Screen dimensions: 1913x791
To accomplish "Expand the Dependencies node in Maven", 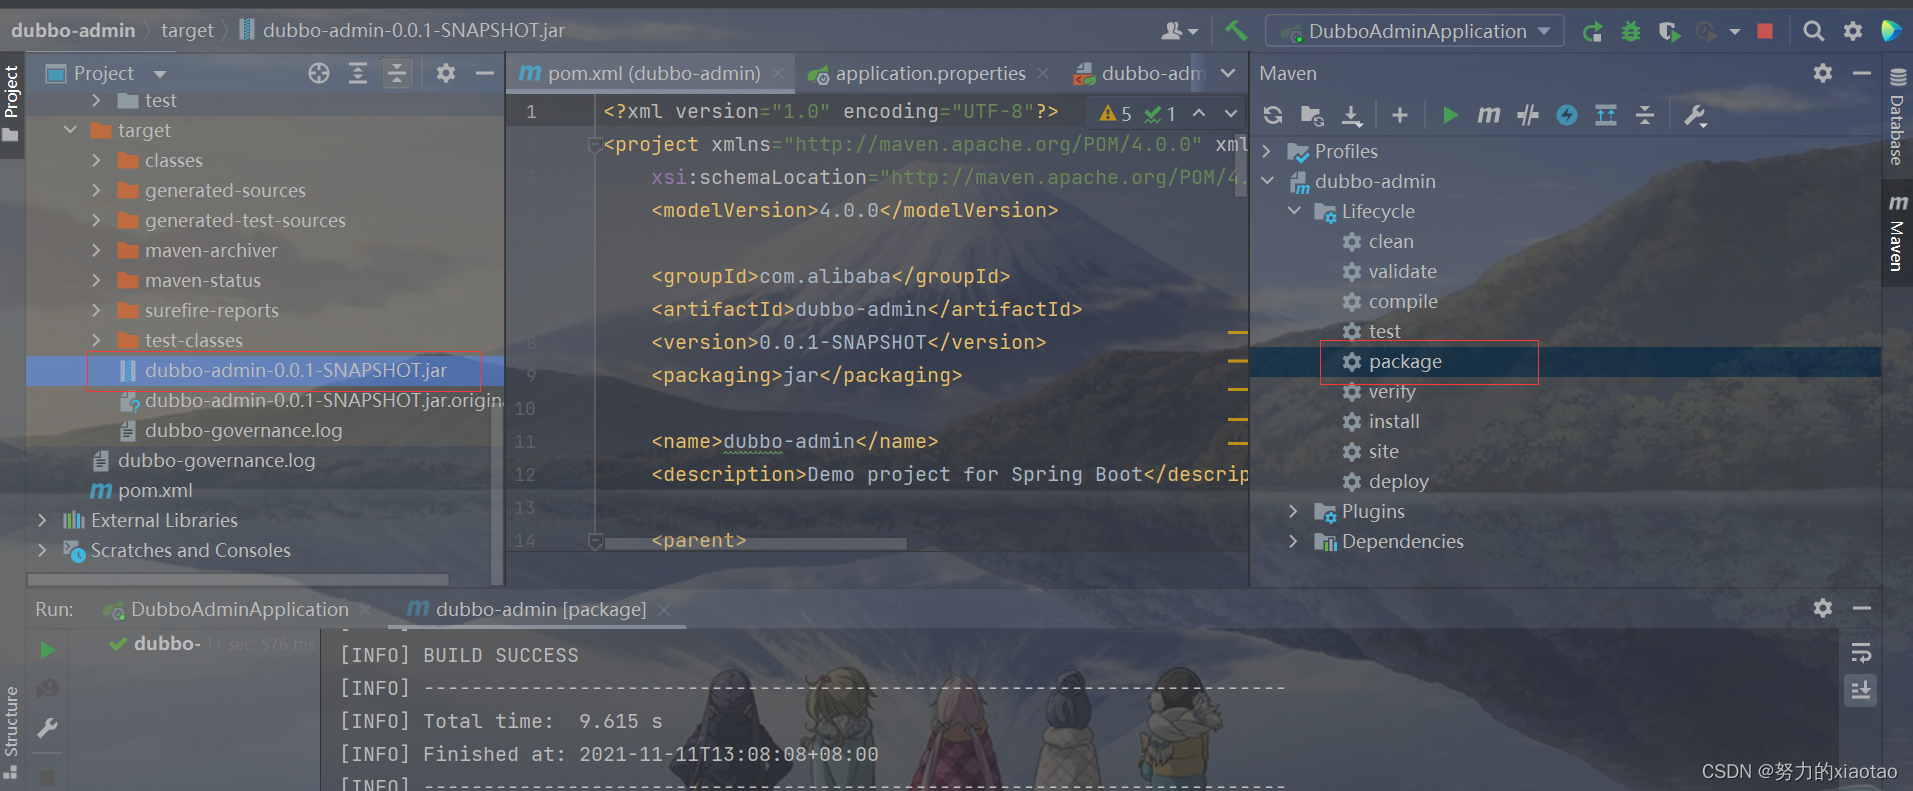I will pyautogui.click(x=1294, y=541).
